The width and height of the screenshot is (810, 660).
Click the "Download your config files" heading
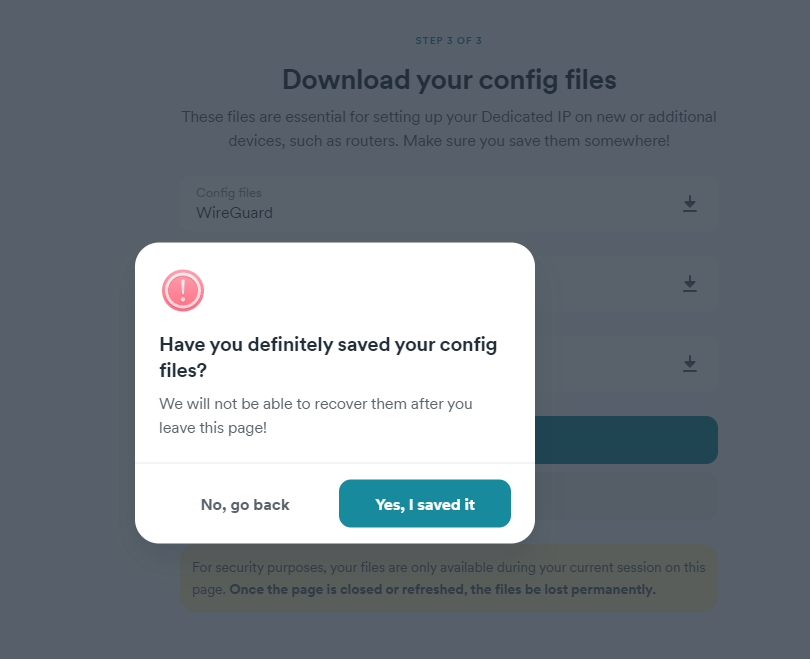pos(449,80)
